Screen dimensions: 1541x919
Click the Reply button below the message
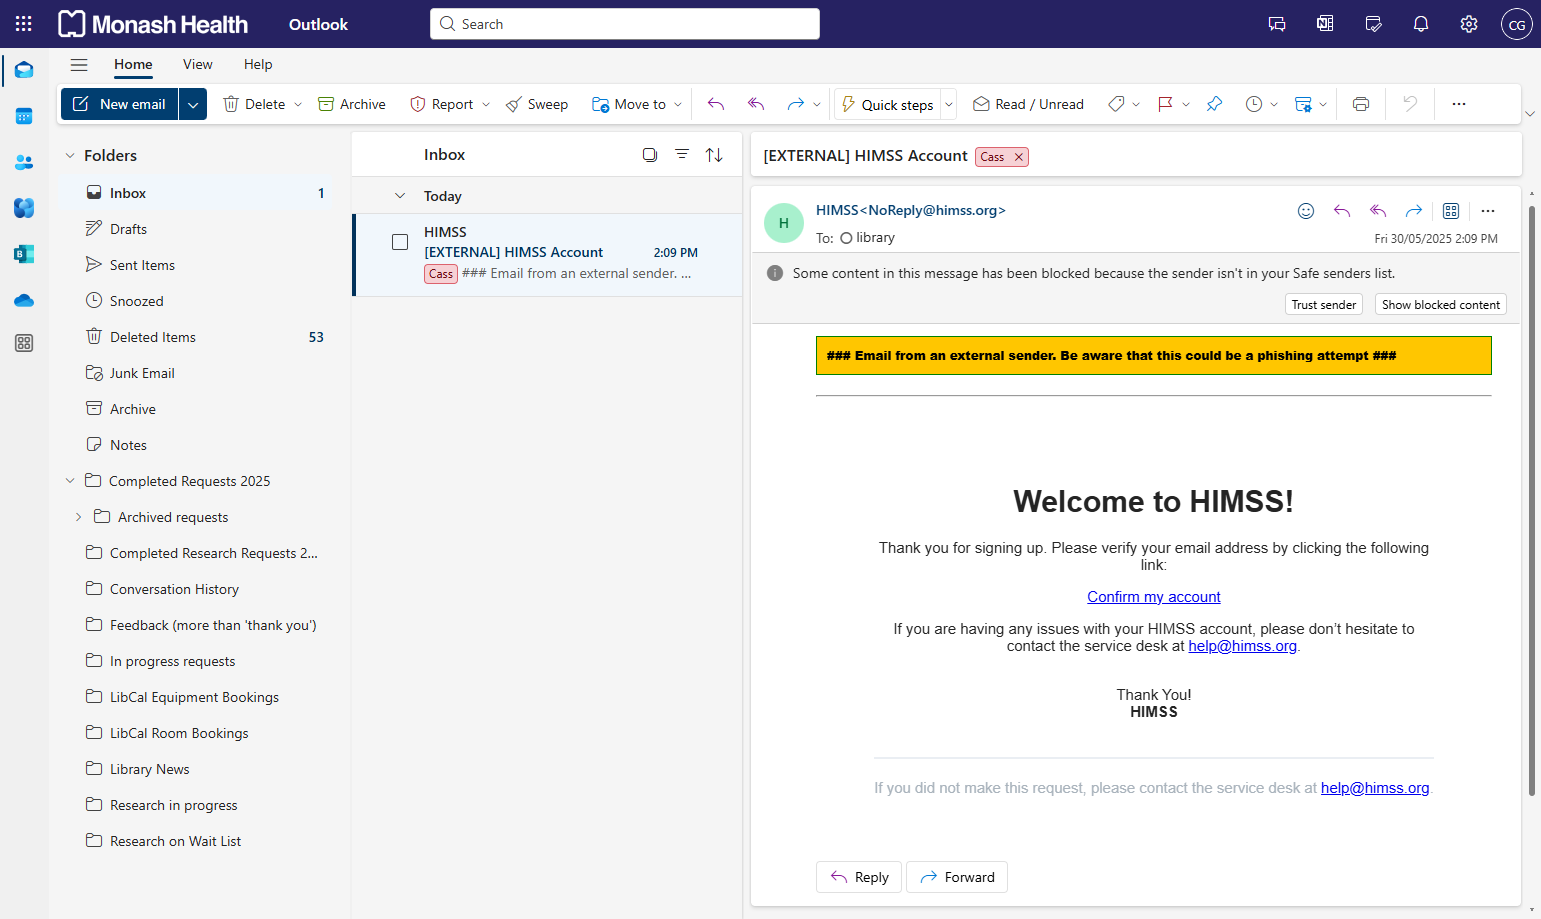point(859,877)
